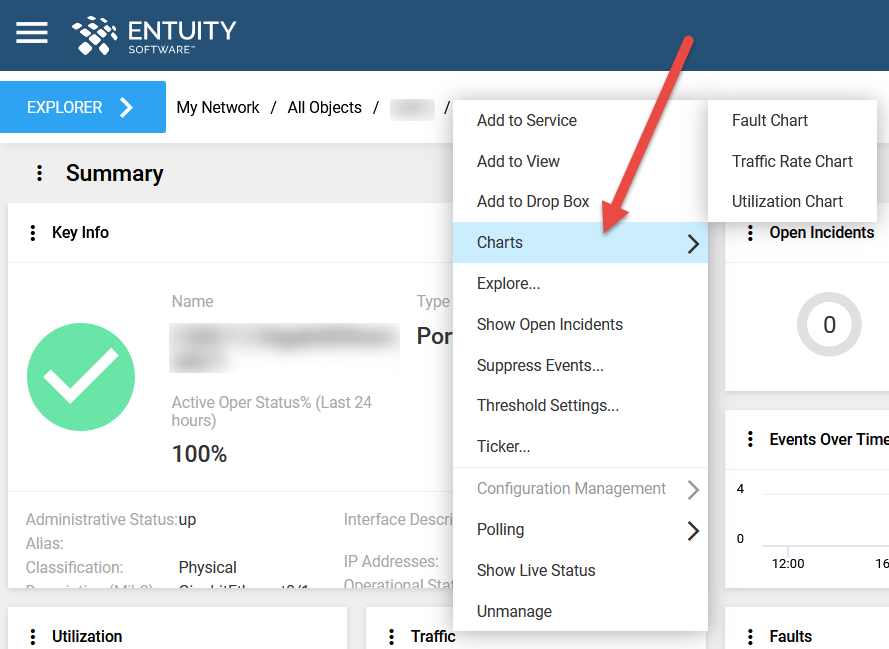Click Threshold Settings menu entry
Viewport: 889px width, 649px height.
(x=547, y=405)
